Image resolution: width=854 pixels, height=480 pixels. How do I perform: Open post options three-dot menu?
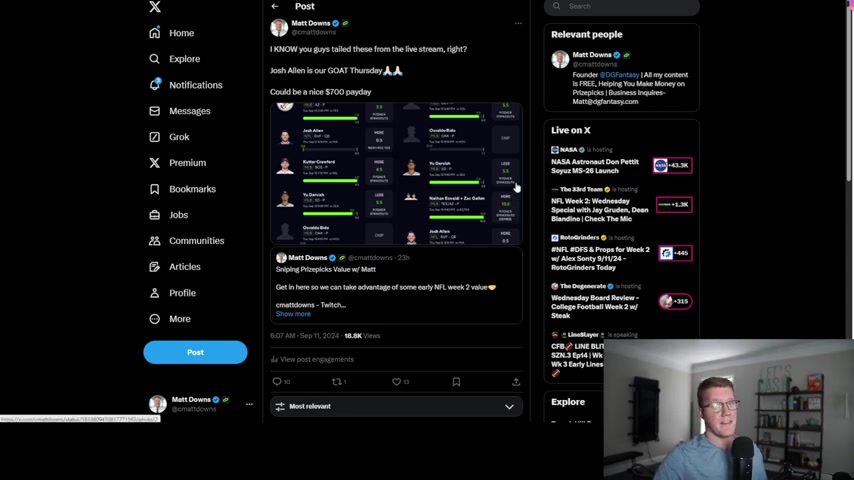tap(518, 23)
